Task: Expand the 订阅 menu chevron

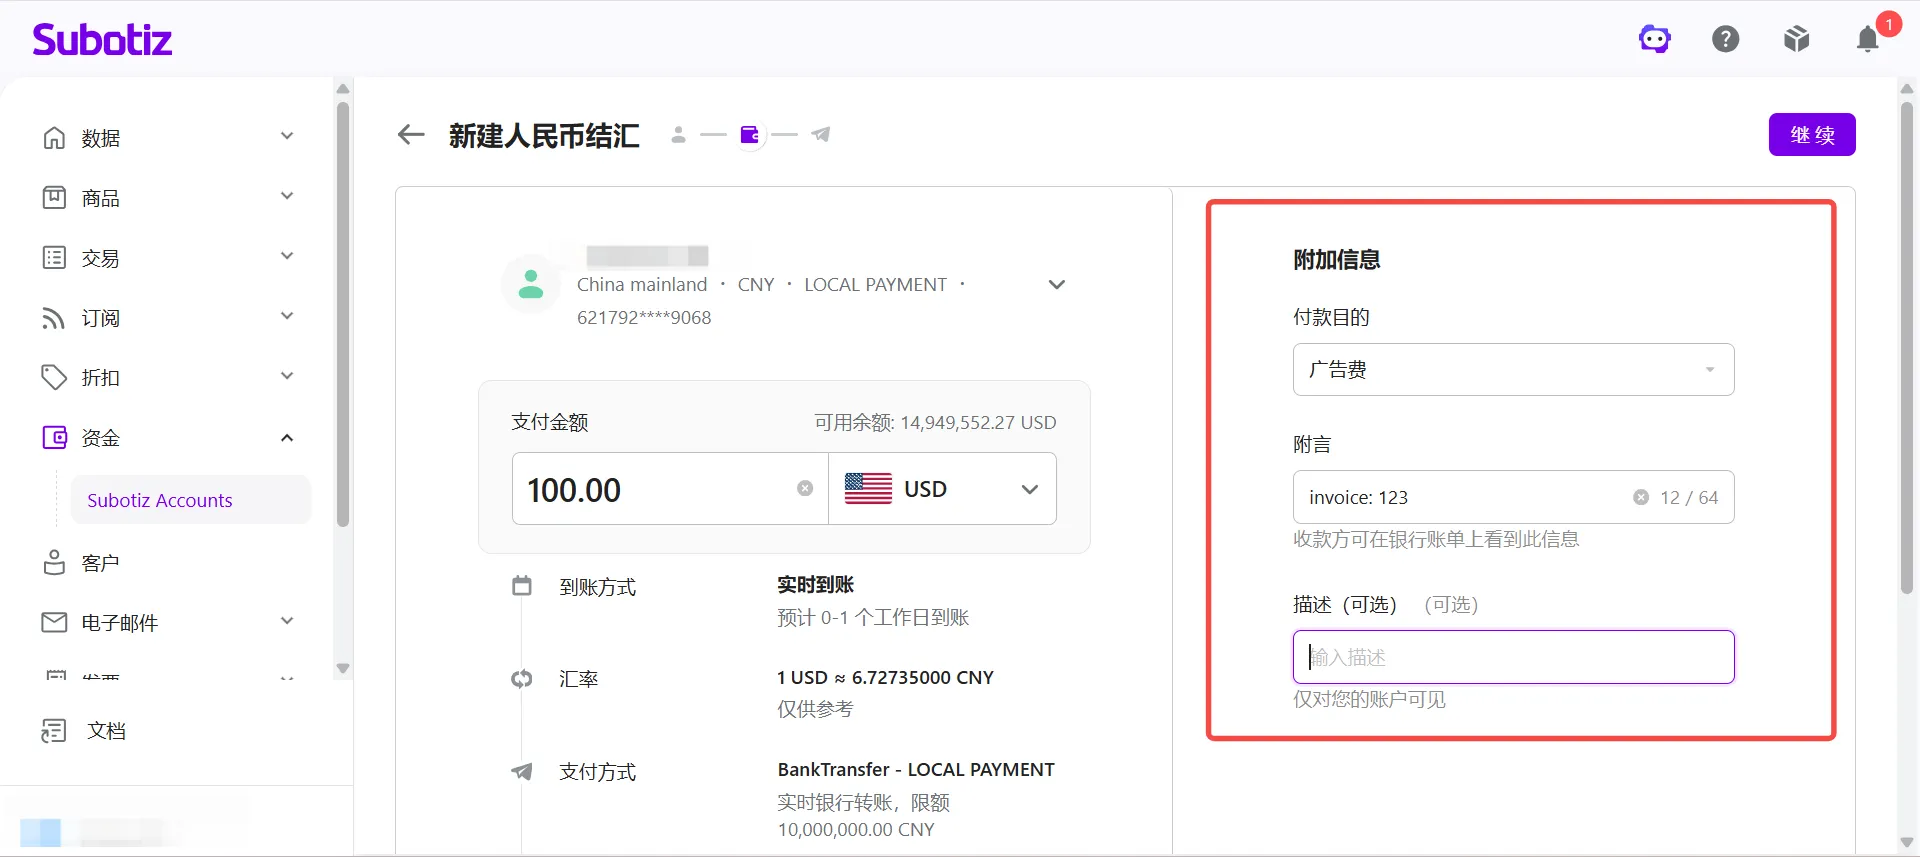Action: [287, 316]
